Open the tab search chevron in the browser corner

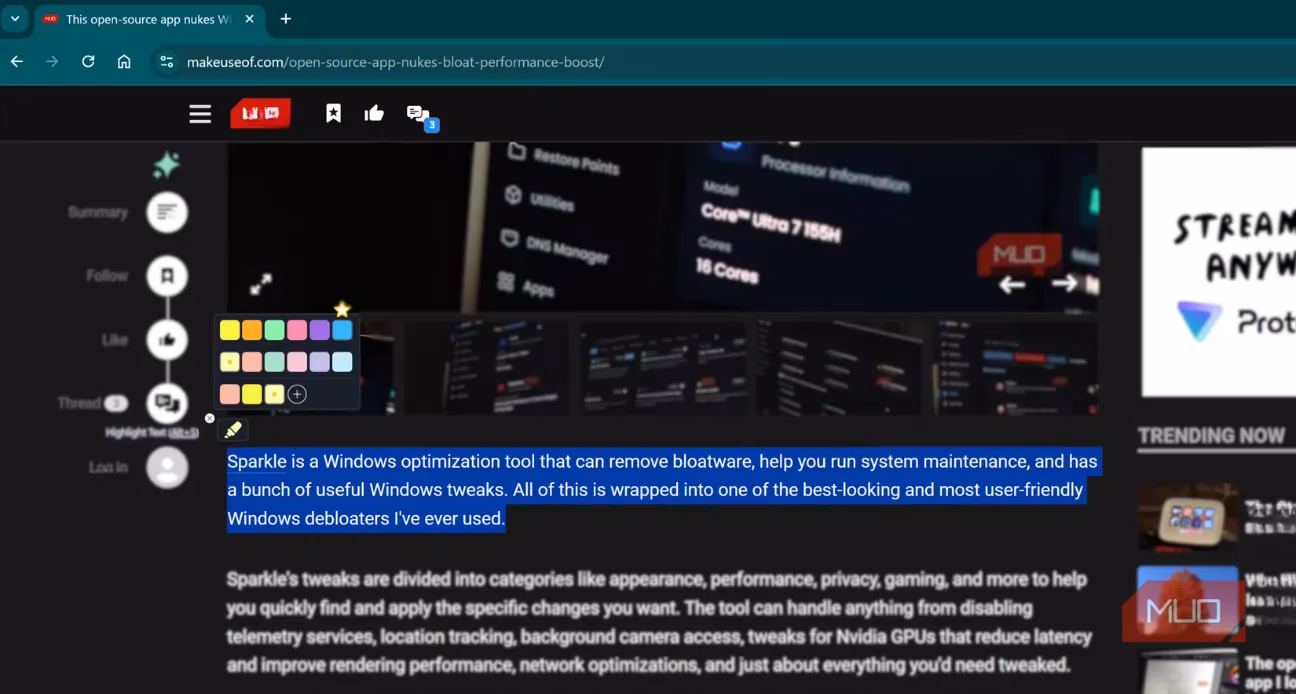(x=14, y=18)
